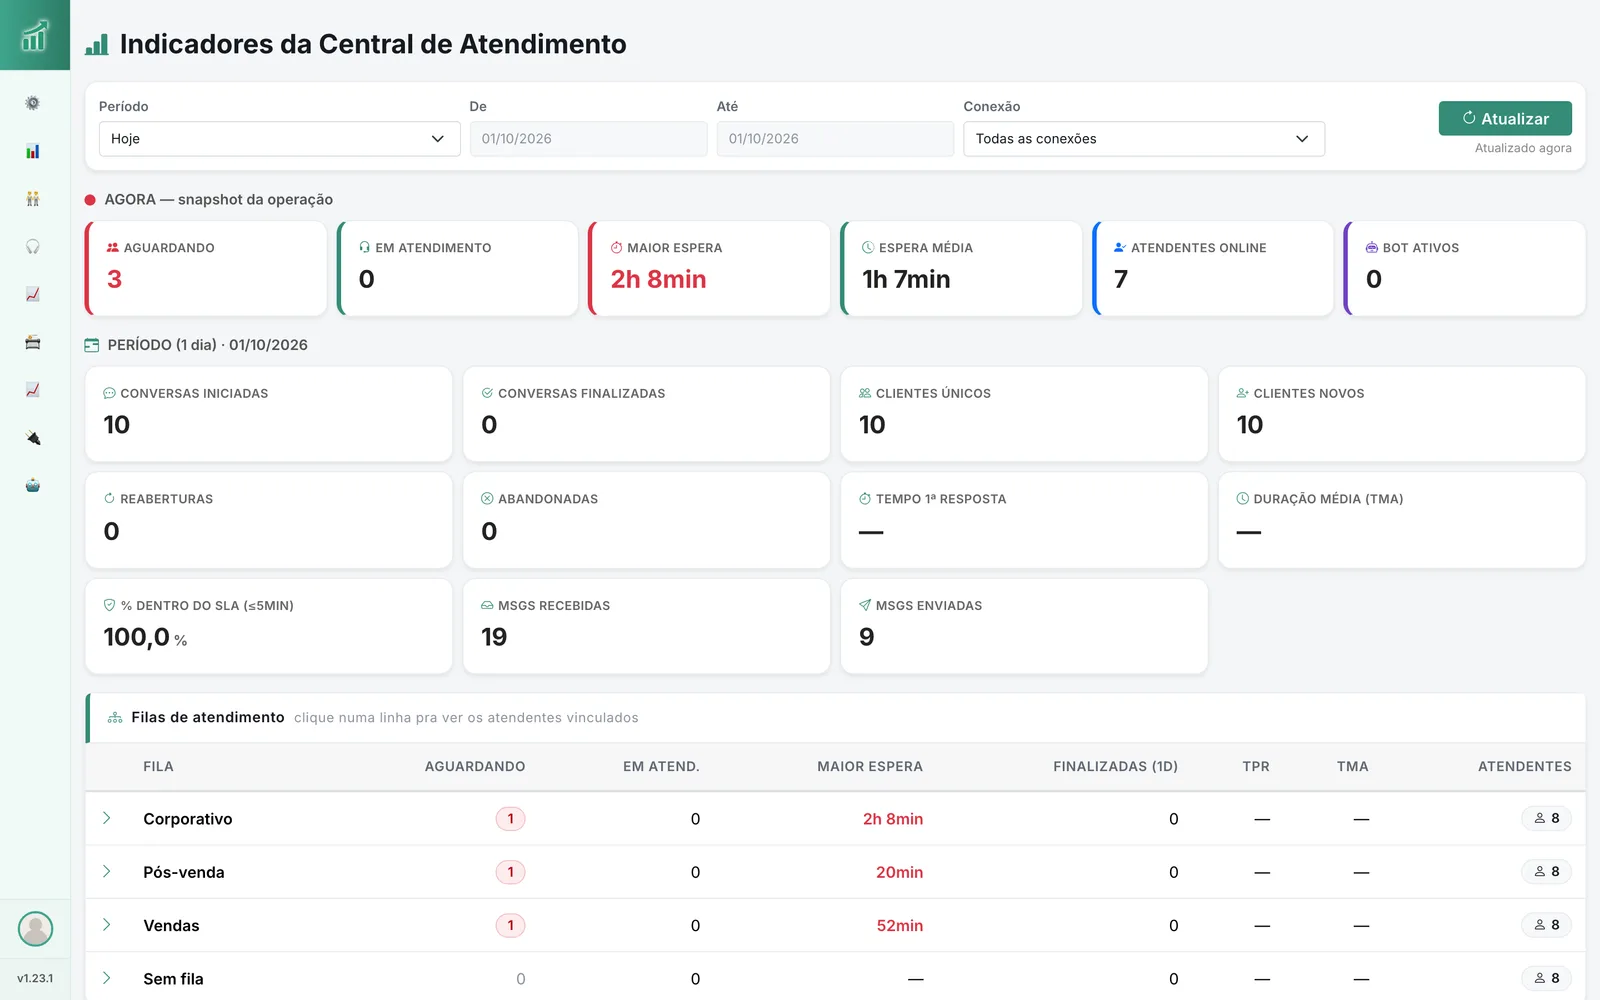Click the 2h 8min value in Corporativo row

point(893,819)
